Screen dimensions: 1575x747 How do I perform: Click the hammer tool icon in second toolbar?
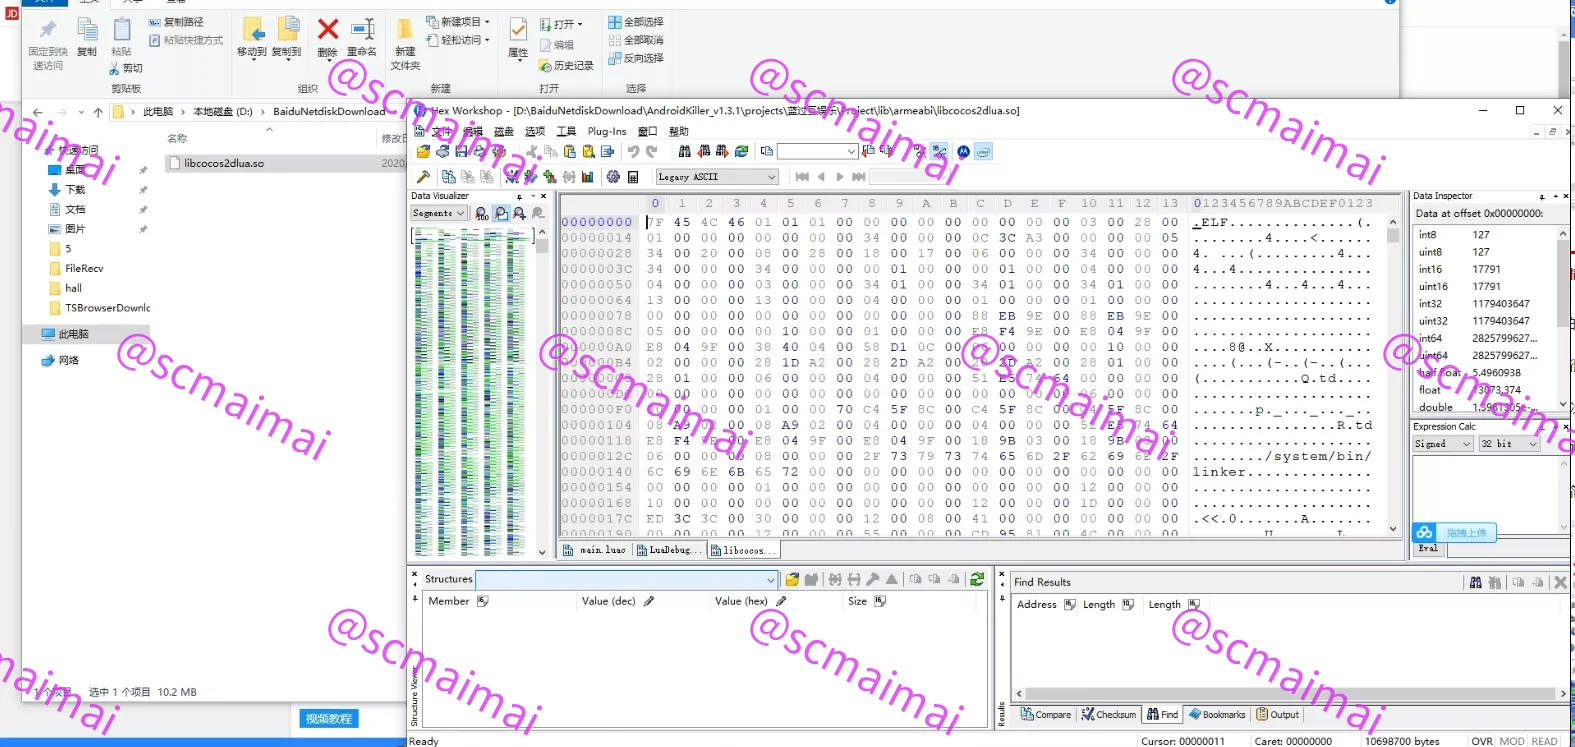pos(423,177)
